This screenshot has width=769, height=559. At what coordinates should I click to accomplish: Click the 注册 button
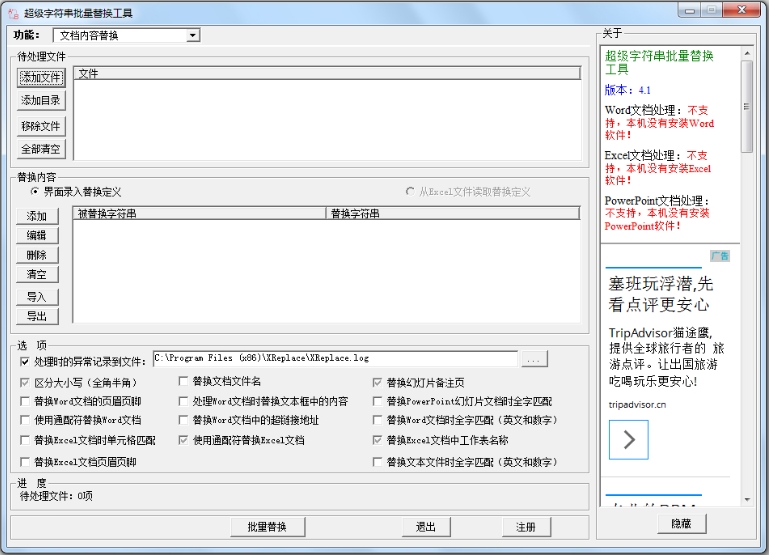point(526,527)
